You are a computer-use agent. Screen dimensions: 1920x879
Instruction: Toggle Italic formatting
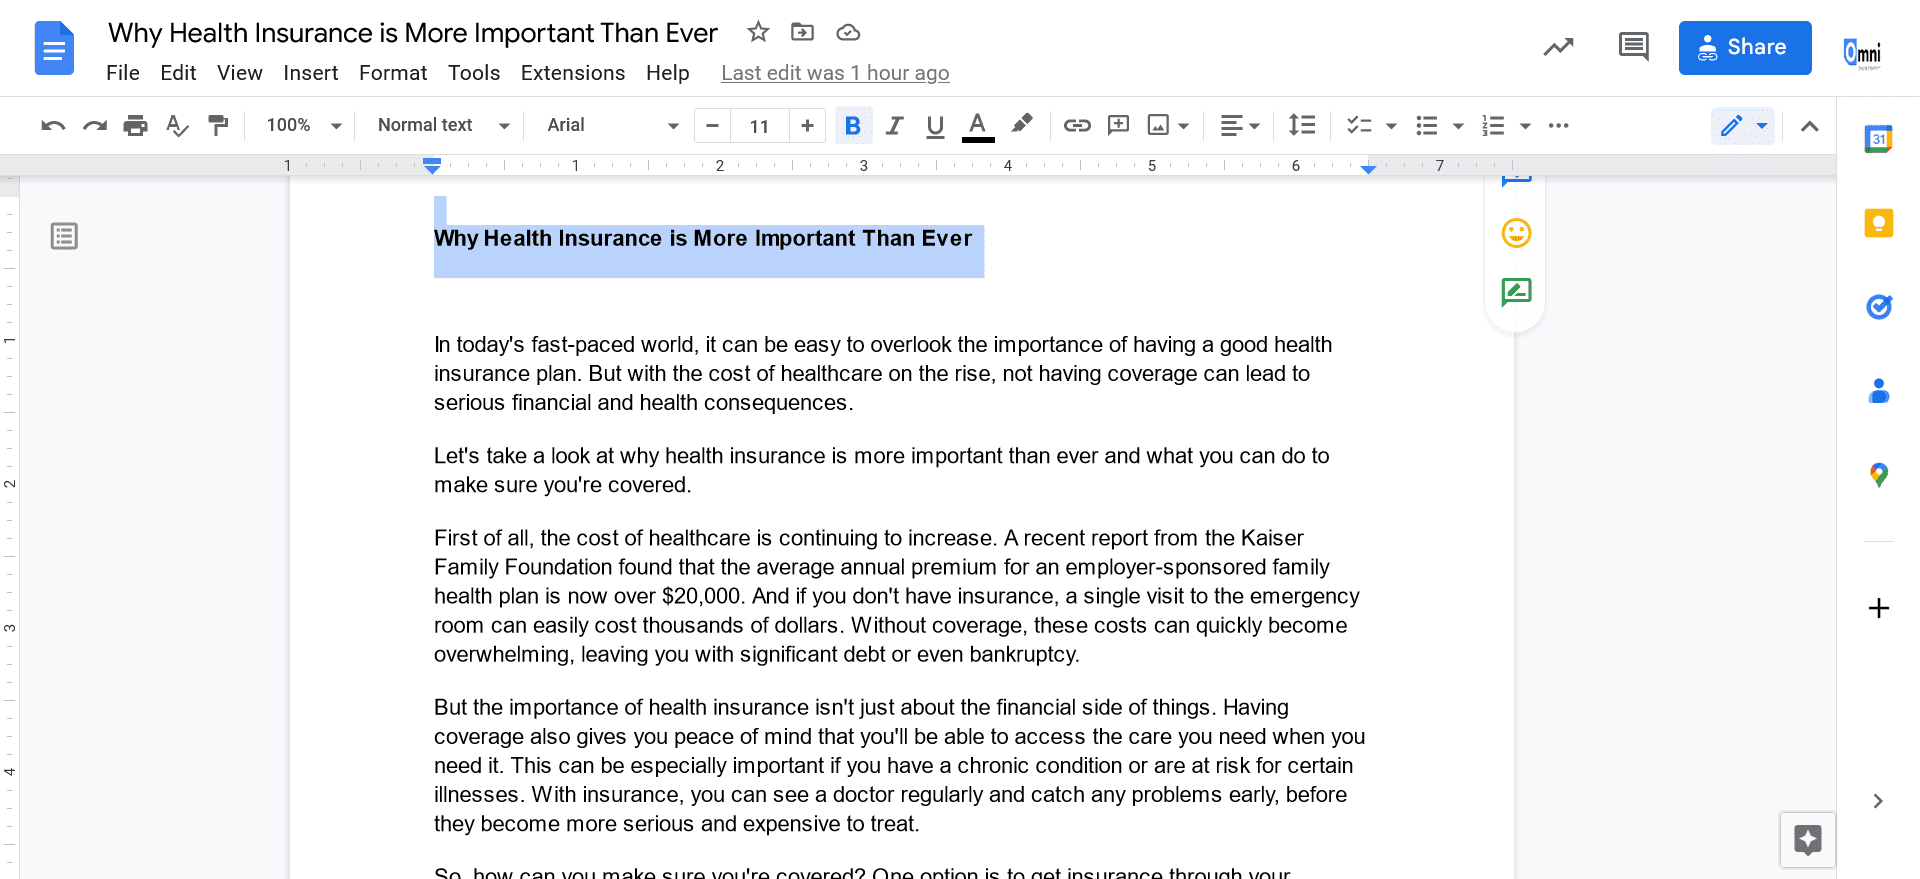(894, 125)
